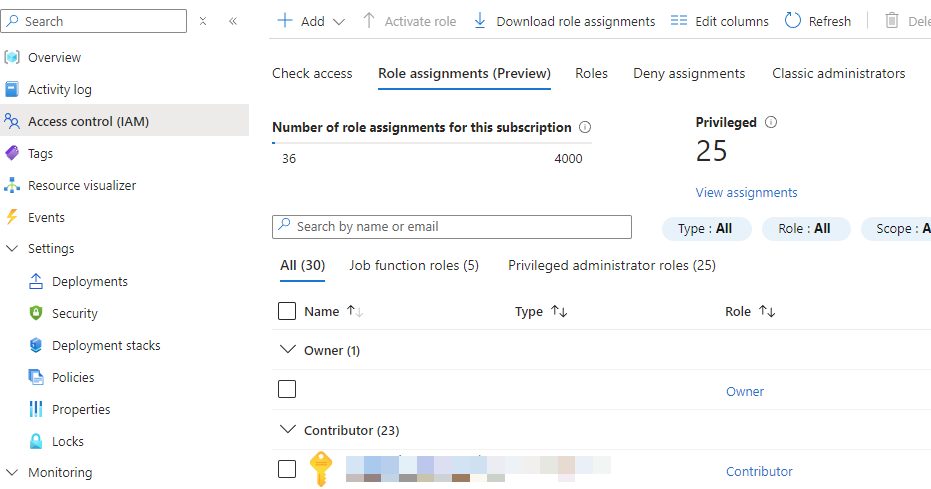The height and width of the screenshot is (489, 931).
Task: Open the Overview icon in sidebar
Action: coord(12,58)
